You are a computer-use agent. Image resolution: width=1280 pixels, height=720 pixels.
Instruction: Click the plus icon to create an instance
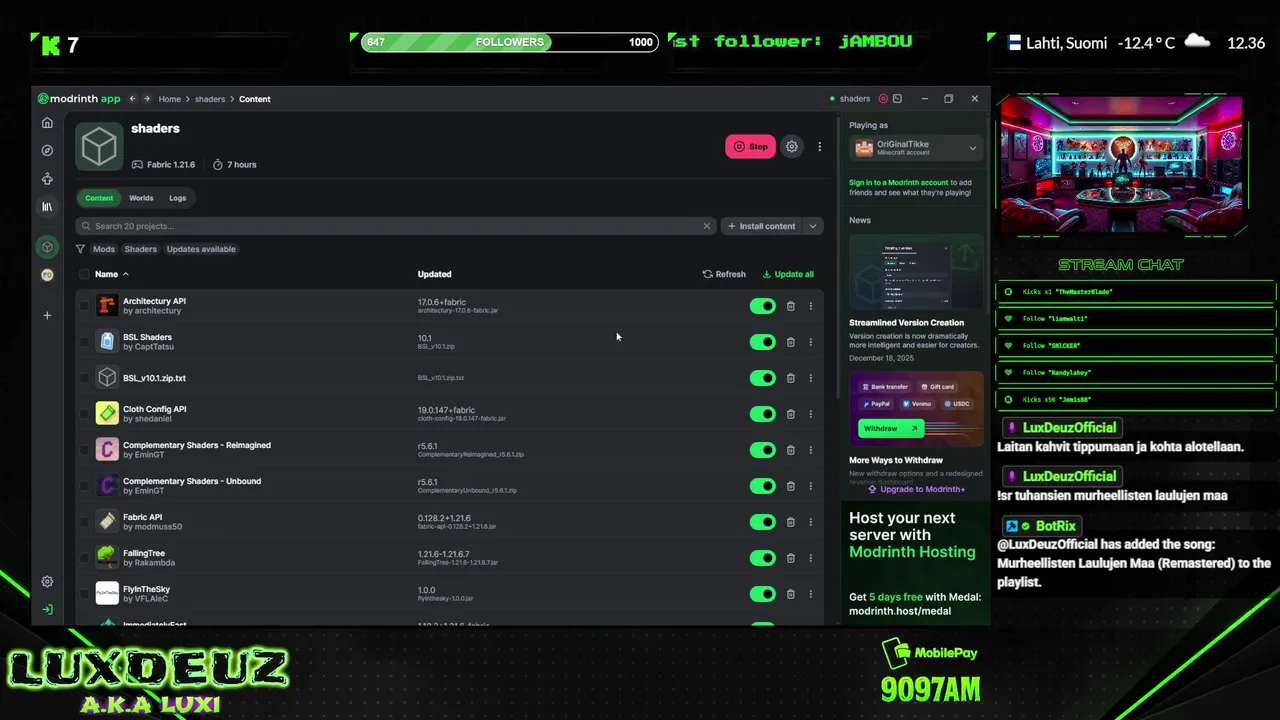click(47, 315)
